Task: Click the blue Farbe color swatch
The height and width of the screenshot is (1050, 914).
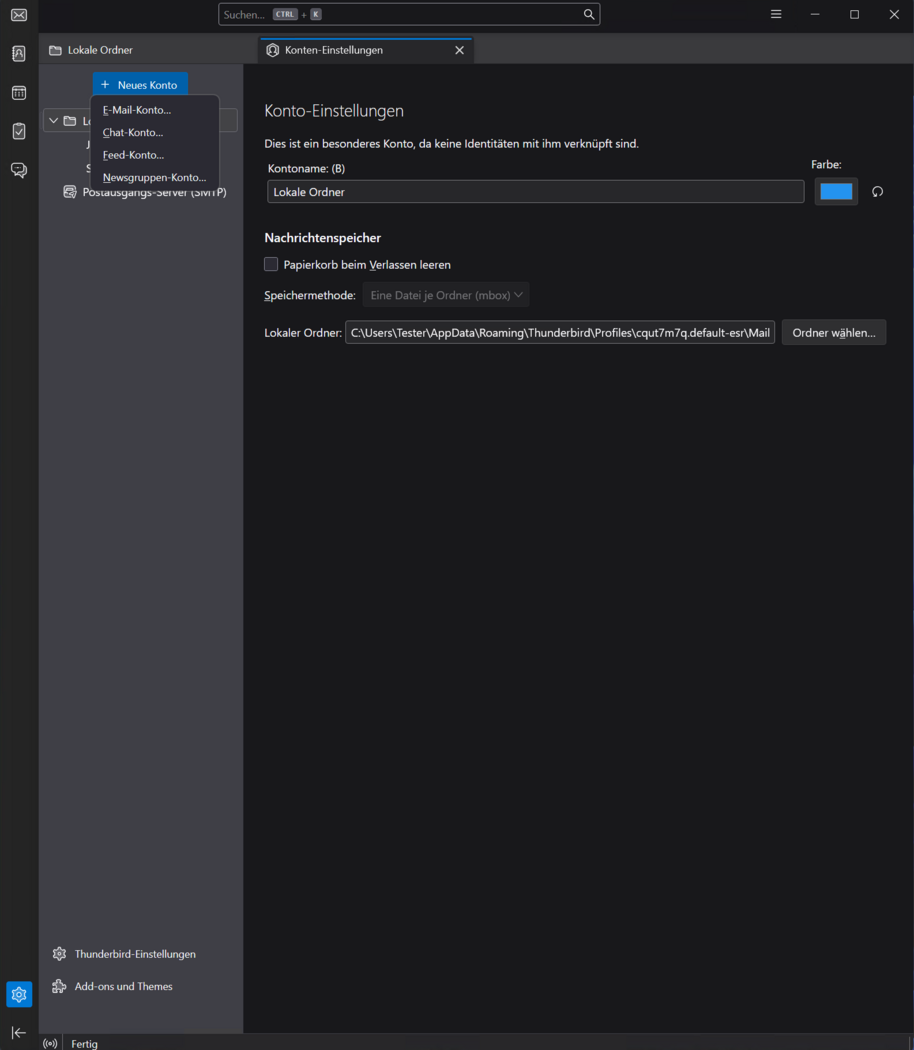Action: pyautogui.click(x=836, y=192)
